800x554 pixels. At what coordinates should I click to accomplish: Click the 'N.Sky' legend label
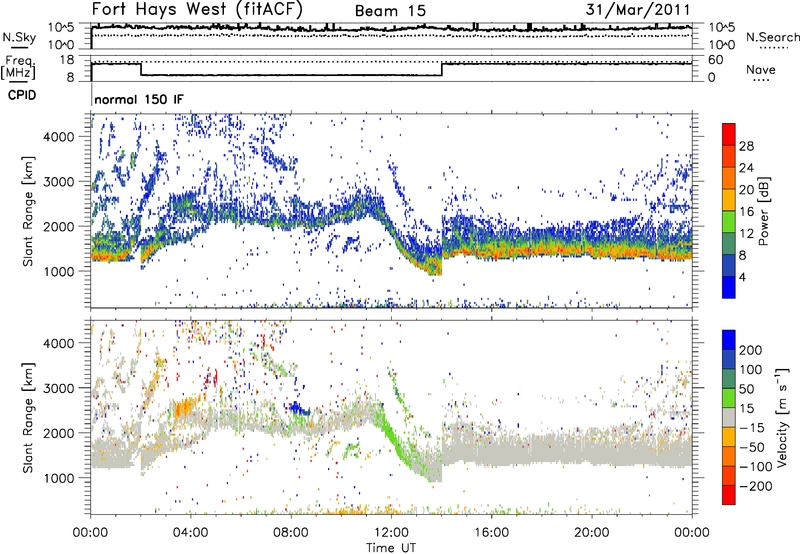click(19, 37)
